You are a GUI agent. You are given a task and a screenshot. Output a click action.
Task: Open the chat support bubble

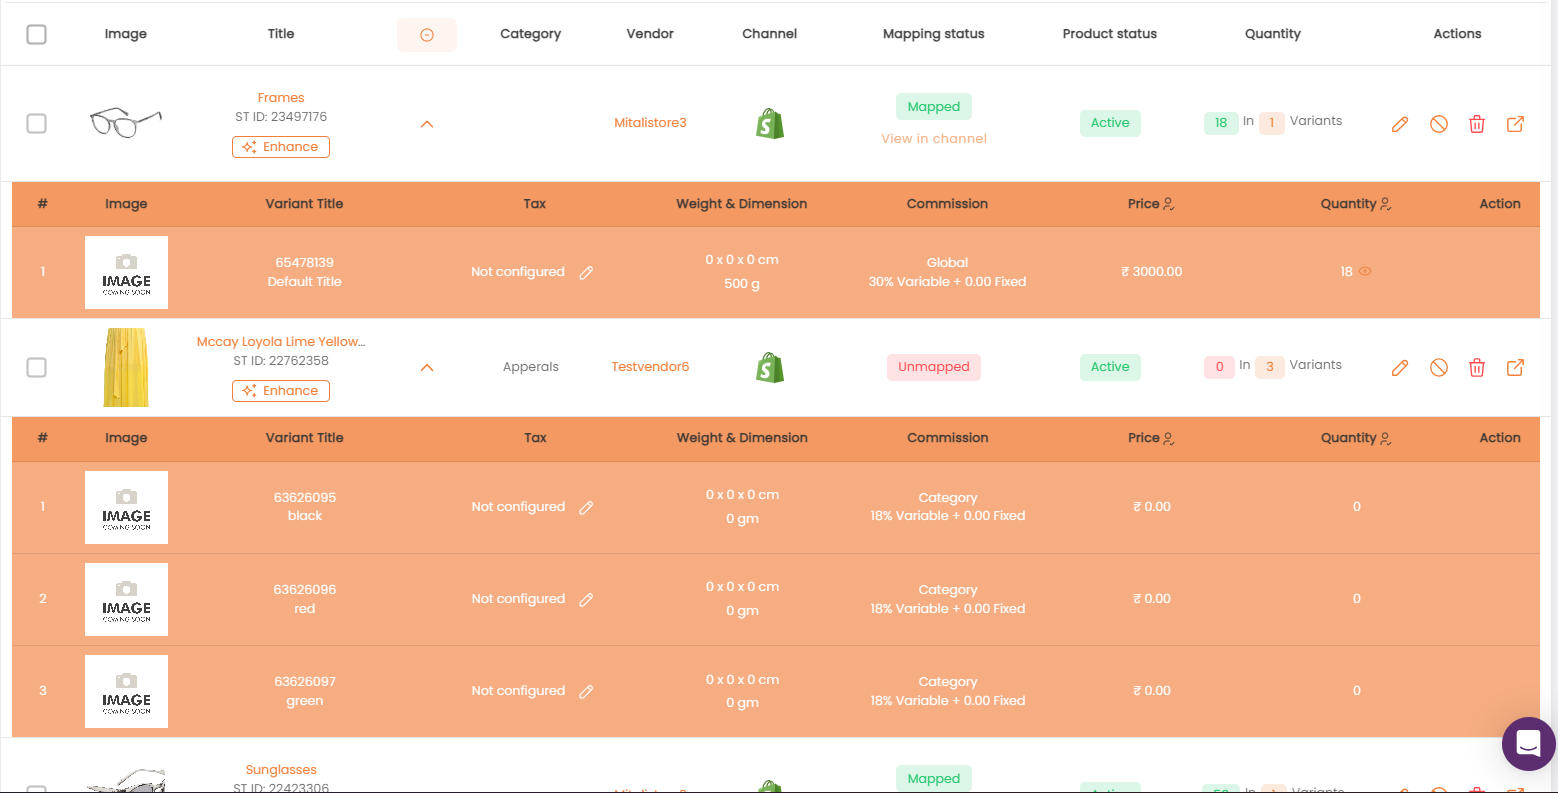point(1528,744)
